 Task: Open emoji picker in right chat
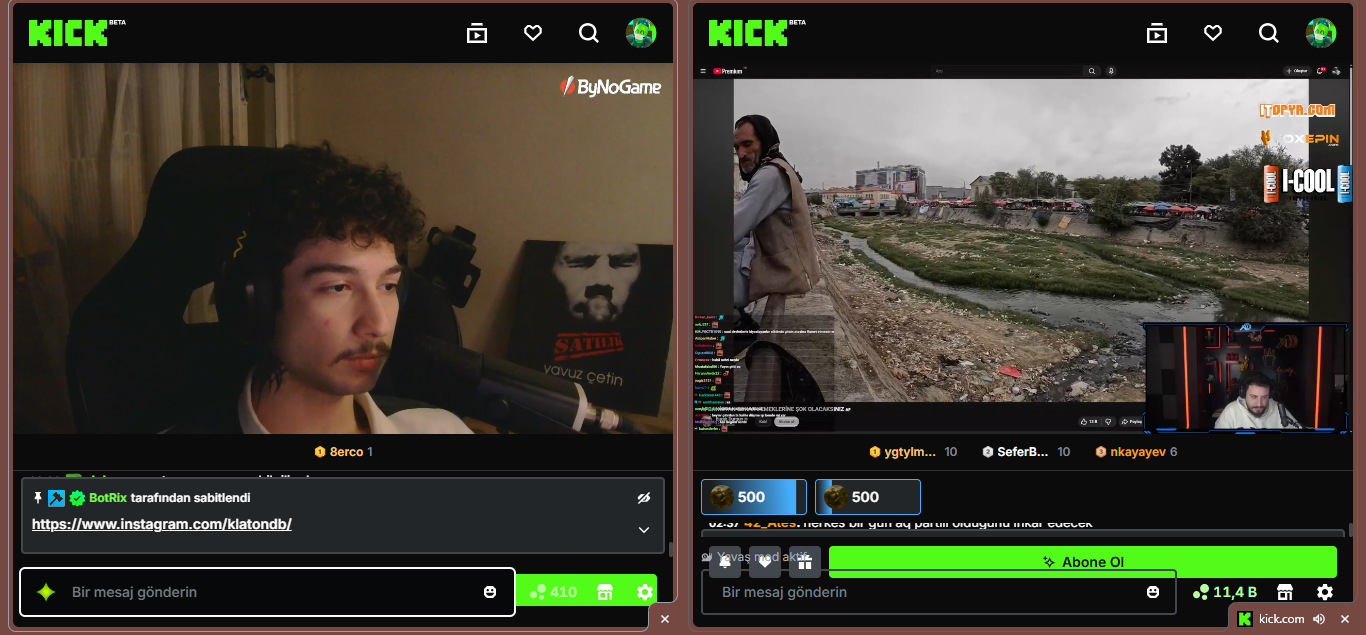1153,592
